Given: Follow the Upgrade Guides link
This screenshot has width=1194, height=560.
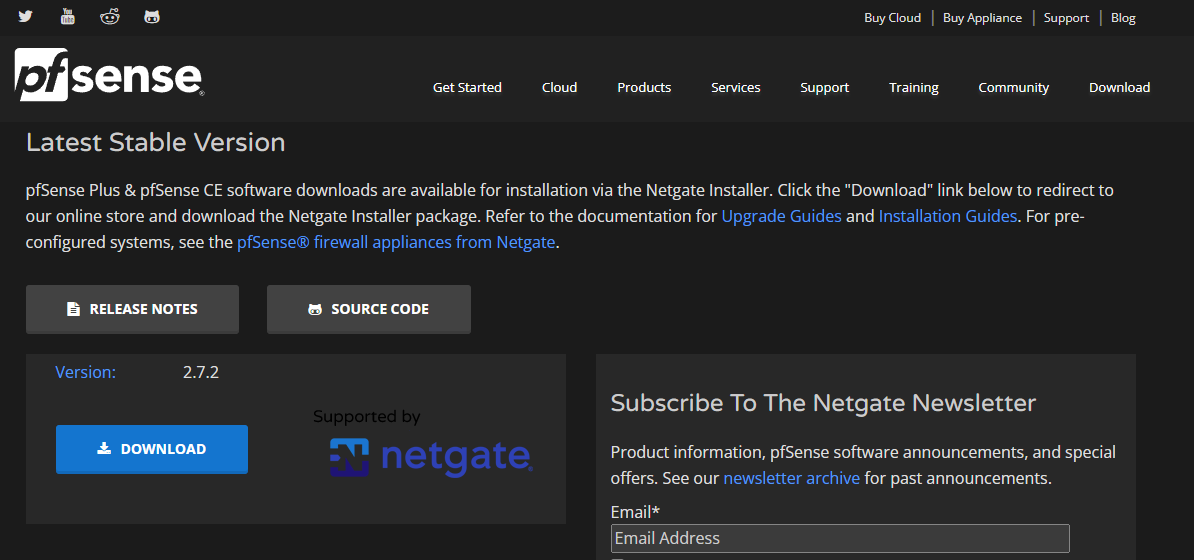Looking at the screenshot, I should (x=781, y=216).
